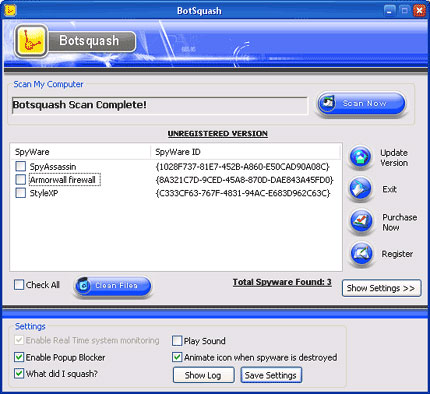Select the StyleXP entry name
The image size is (430, 394).
(44, 193)
